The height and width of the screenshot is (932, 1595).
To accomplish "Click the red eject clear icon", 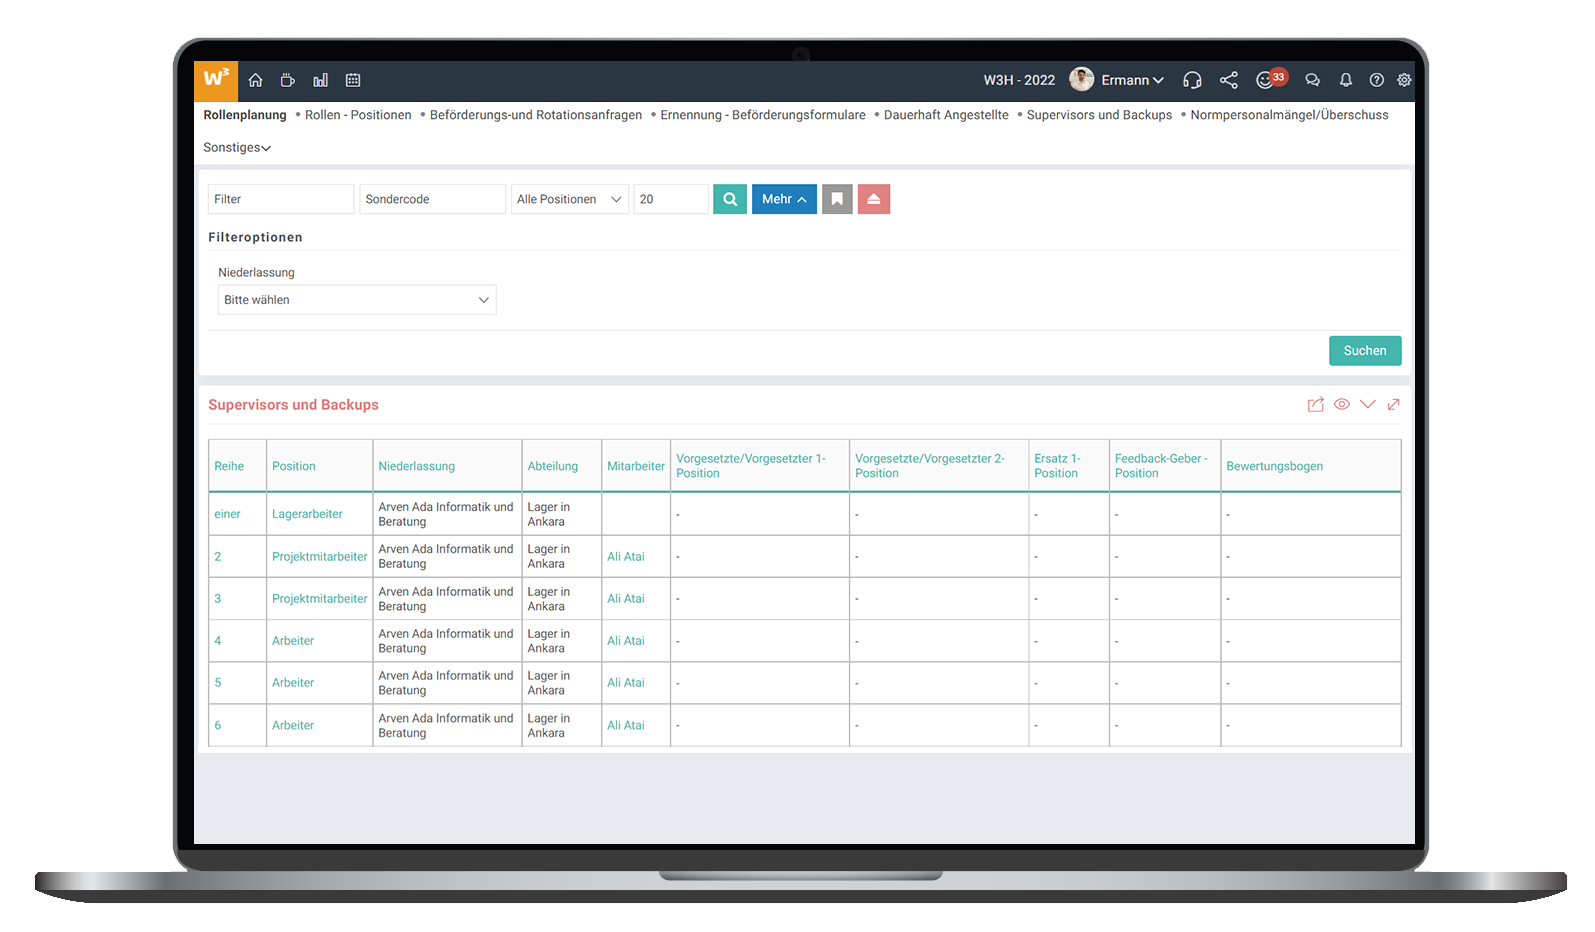I will [874, 199].
